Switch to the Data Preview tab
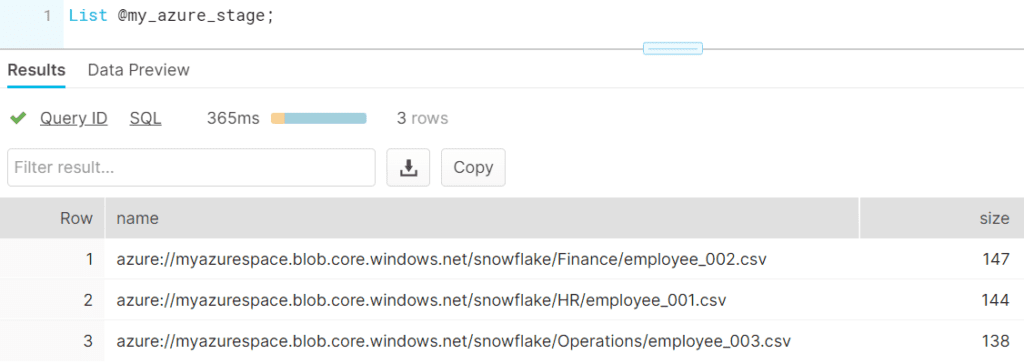Viewport: 1024px width, 364px height. 138,70
